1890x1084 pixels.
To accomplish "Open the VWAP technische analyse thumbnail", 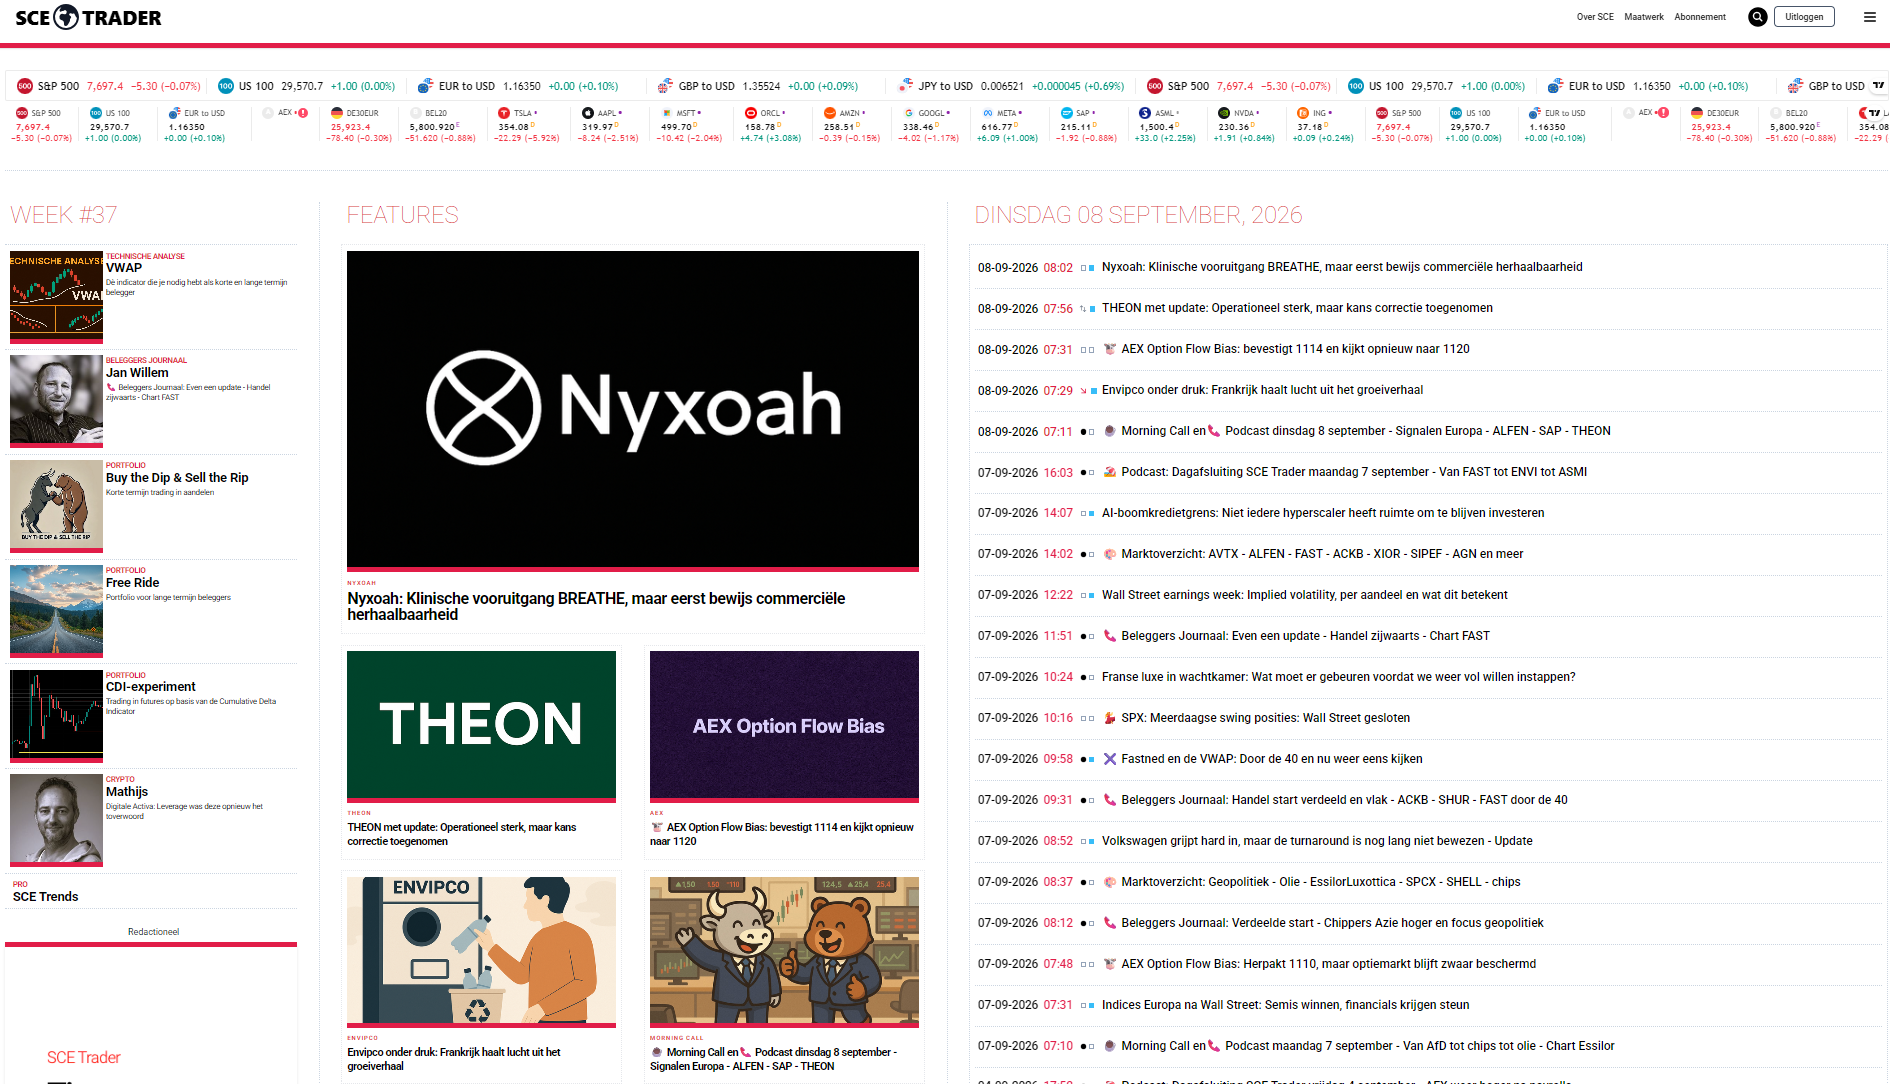I will tap(56, 296).
